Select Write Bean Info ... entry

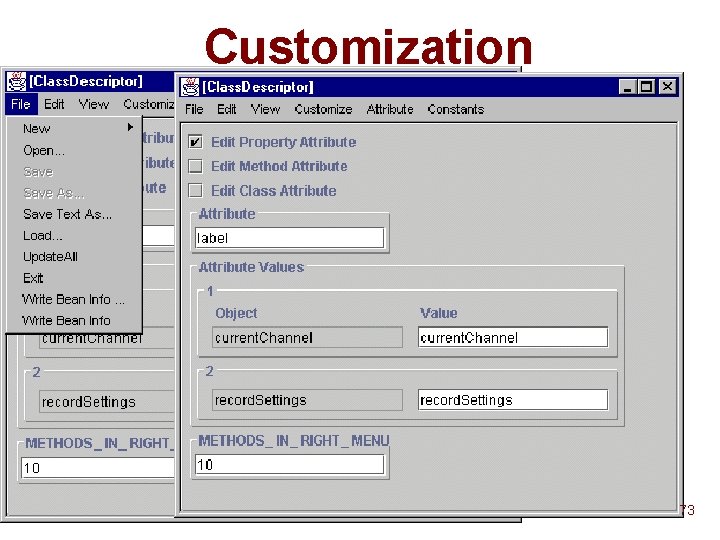click(73, 299)
